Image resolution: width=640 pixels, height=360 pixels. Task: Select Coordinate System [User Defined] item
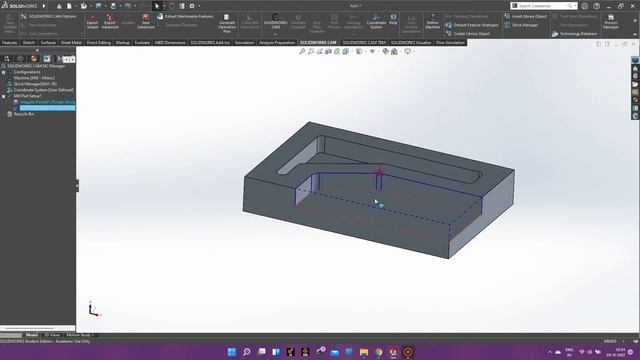[x=44, y=90]
